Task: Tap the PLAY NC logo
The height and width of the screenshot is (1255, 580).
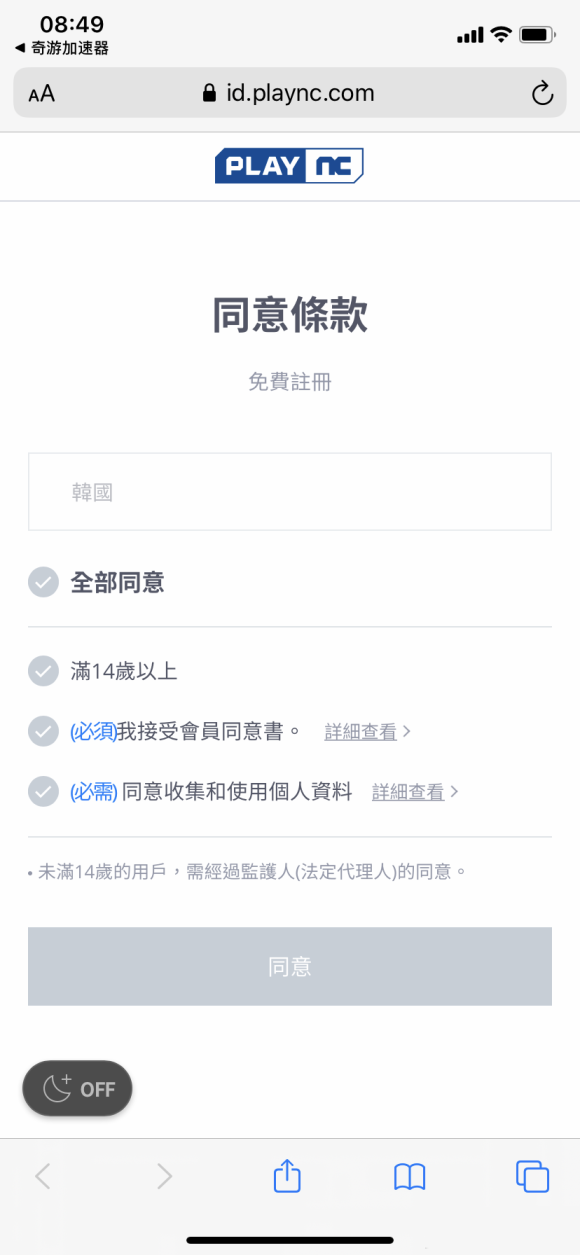Action: click(x=289, y=165)
